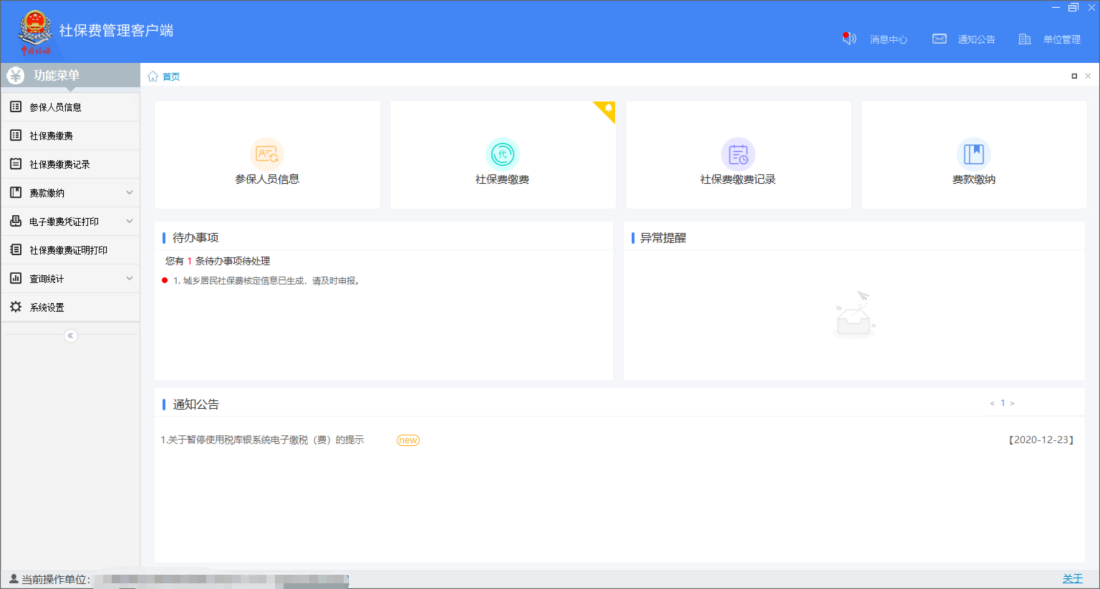Open the 城乡居民社保费核定信息 pending item

[265, 281]
